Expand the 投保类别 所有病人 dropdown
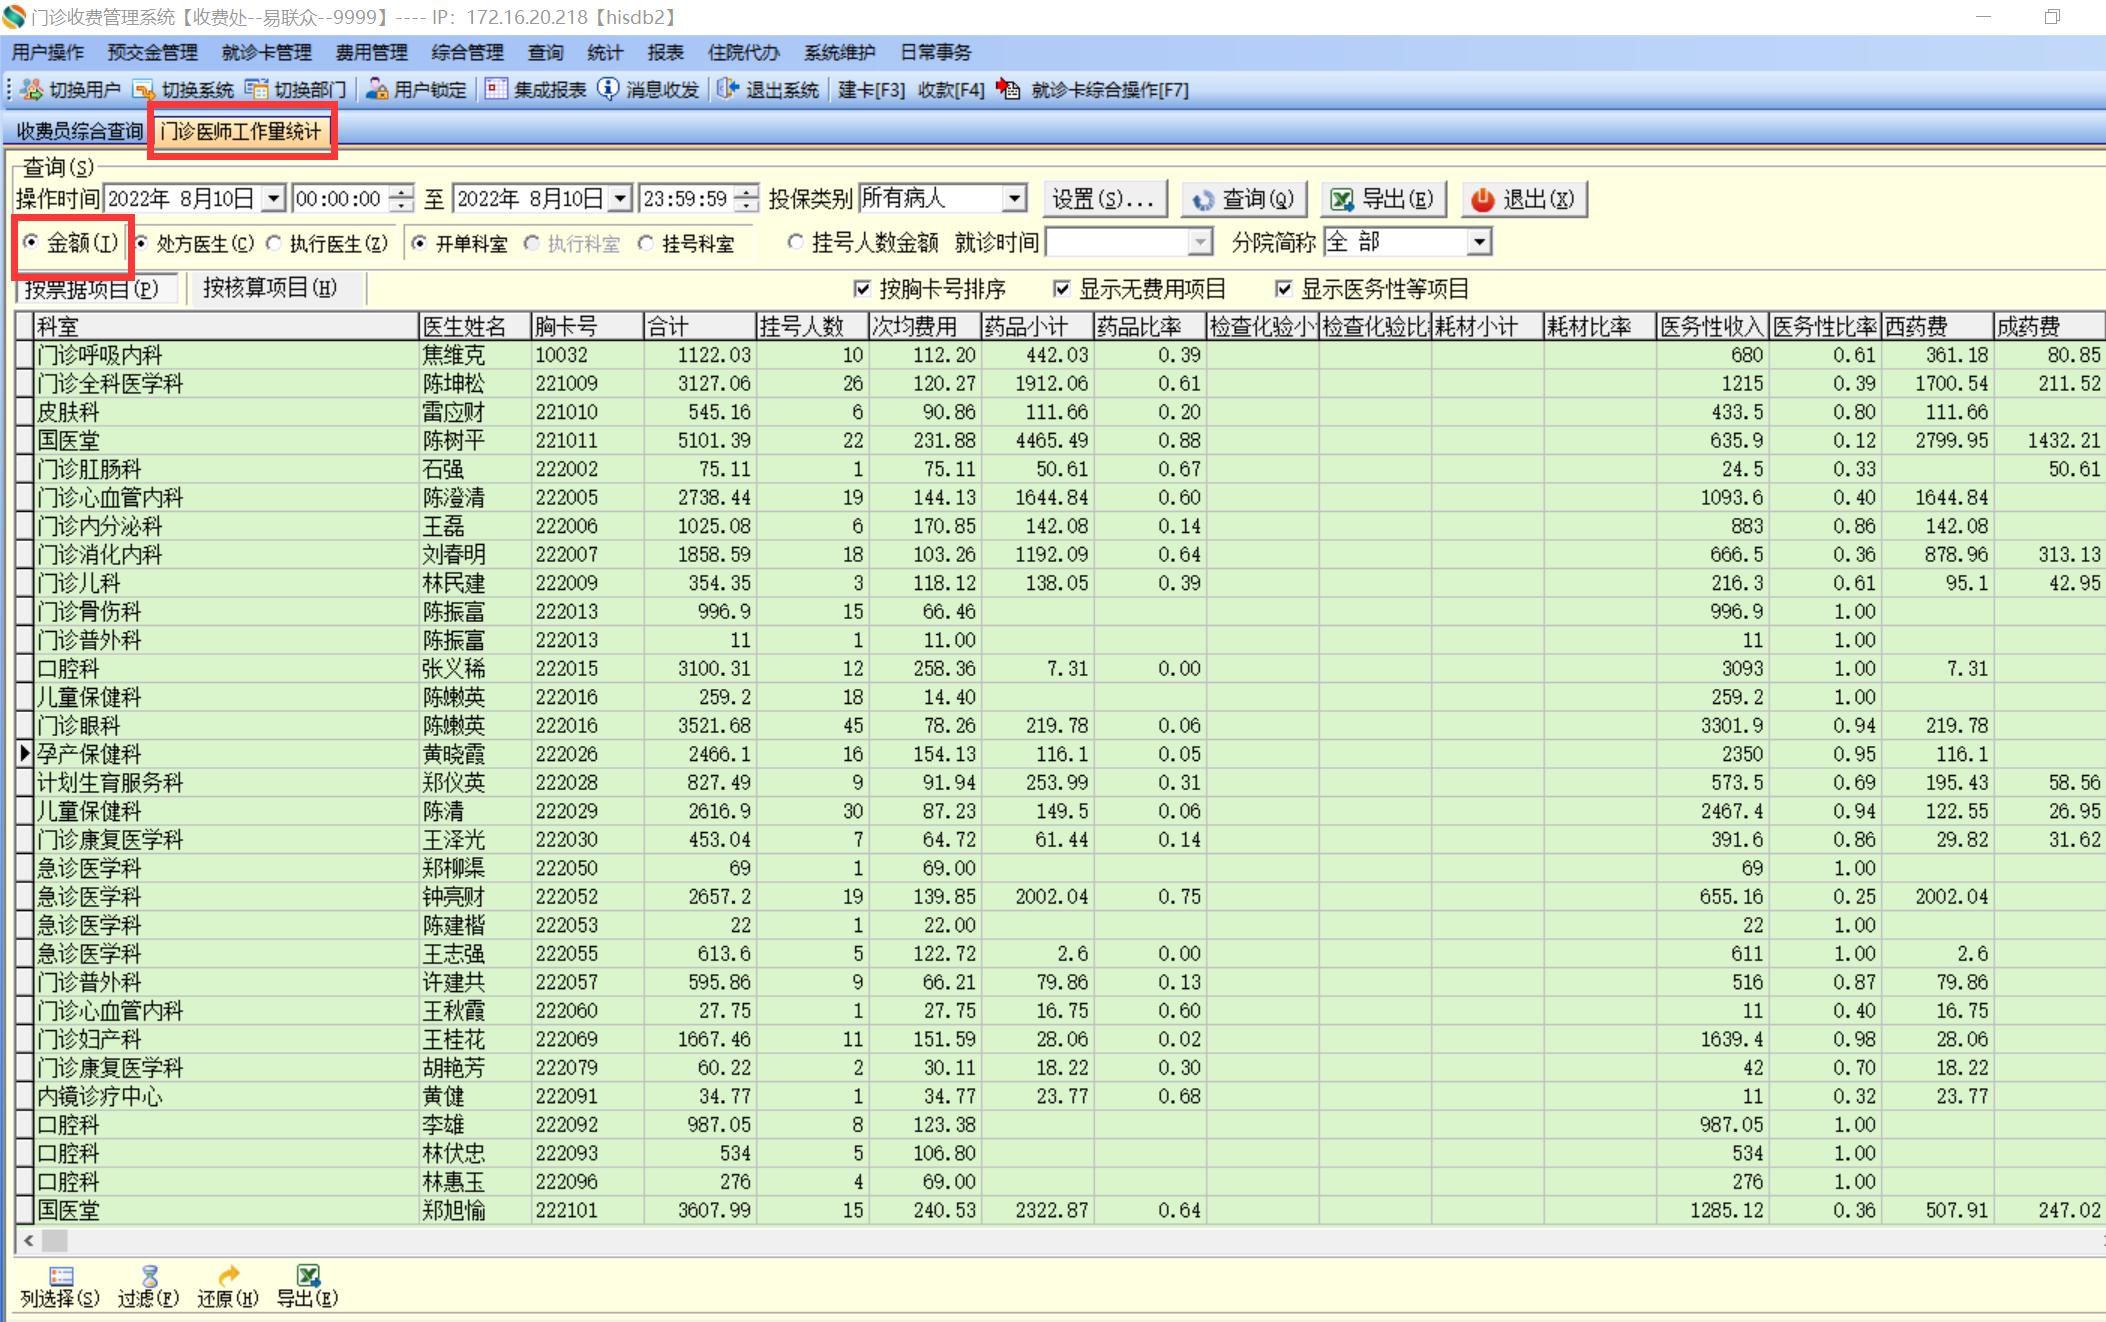Viewport: 2106px width, 1322px height. (1014, 198)
